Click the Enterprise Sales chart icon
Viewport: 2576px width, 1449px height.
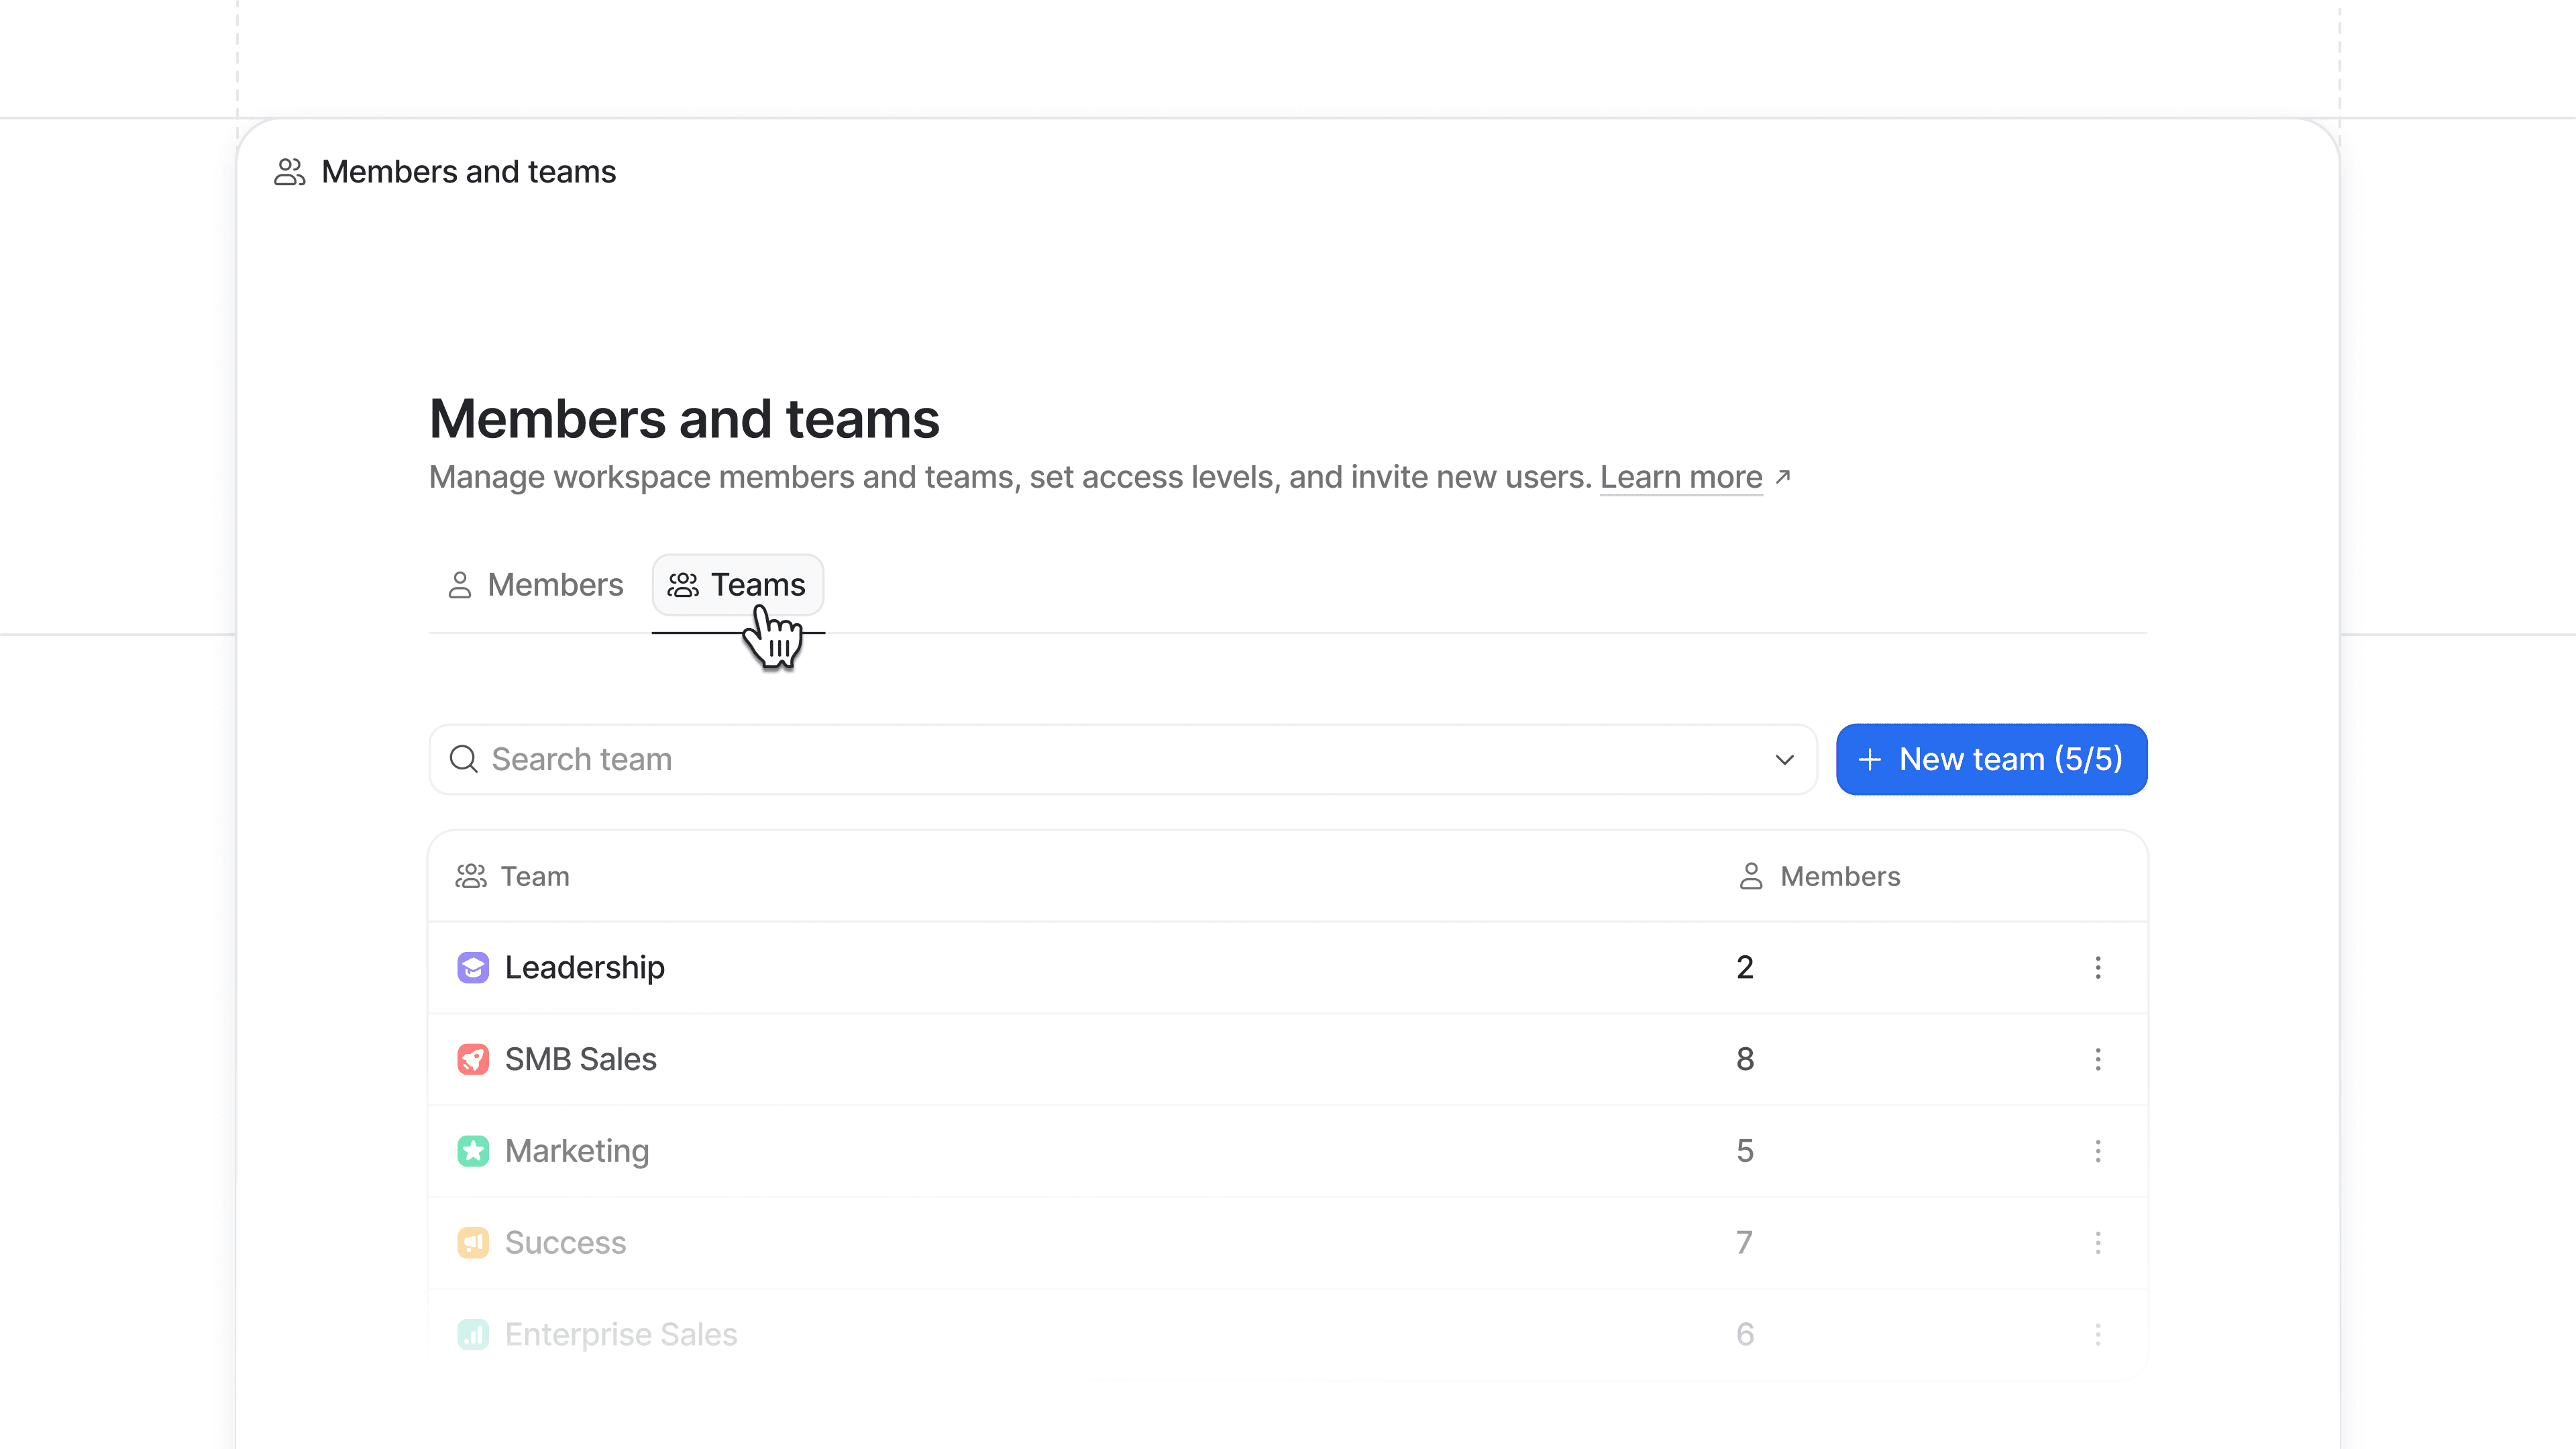point(473,1334)
